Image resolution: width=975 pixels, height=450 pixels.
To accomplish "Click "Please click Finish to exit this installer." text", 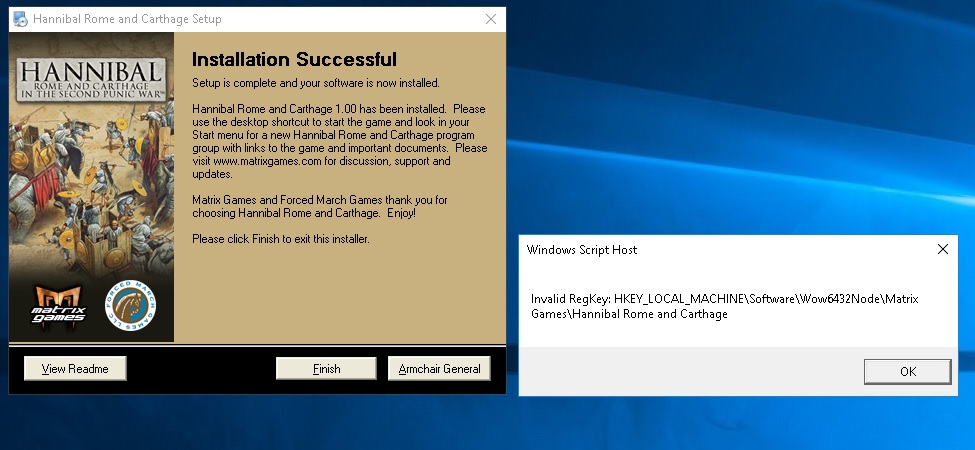I will point(280,239).
